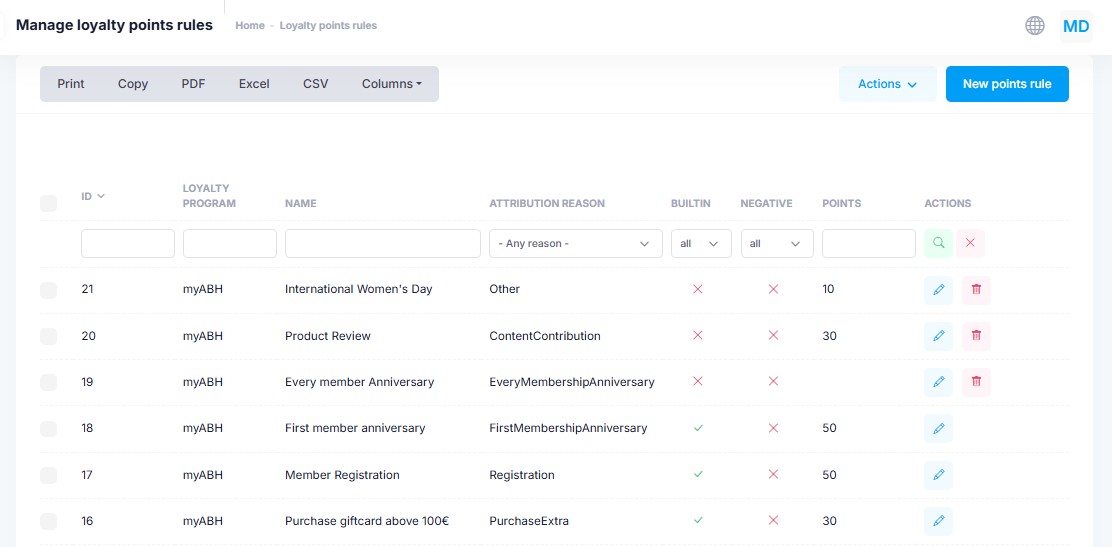Click builtin check mark of rule 16
This screenshot has height=547, width=1112.
click(x=698, y=521)
